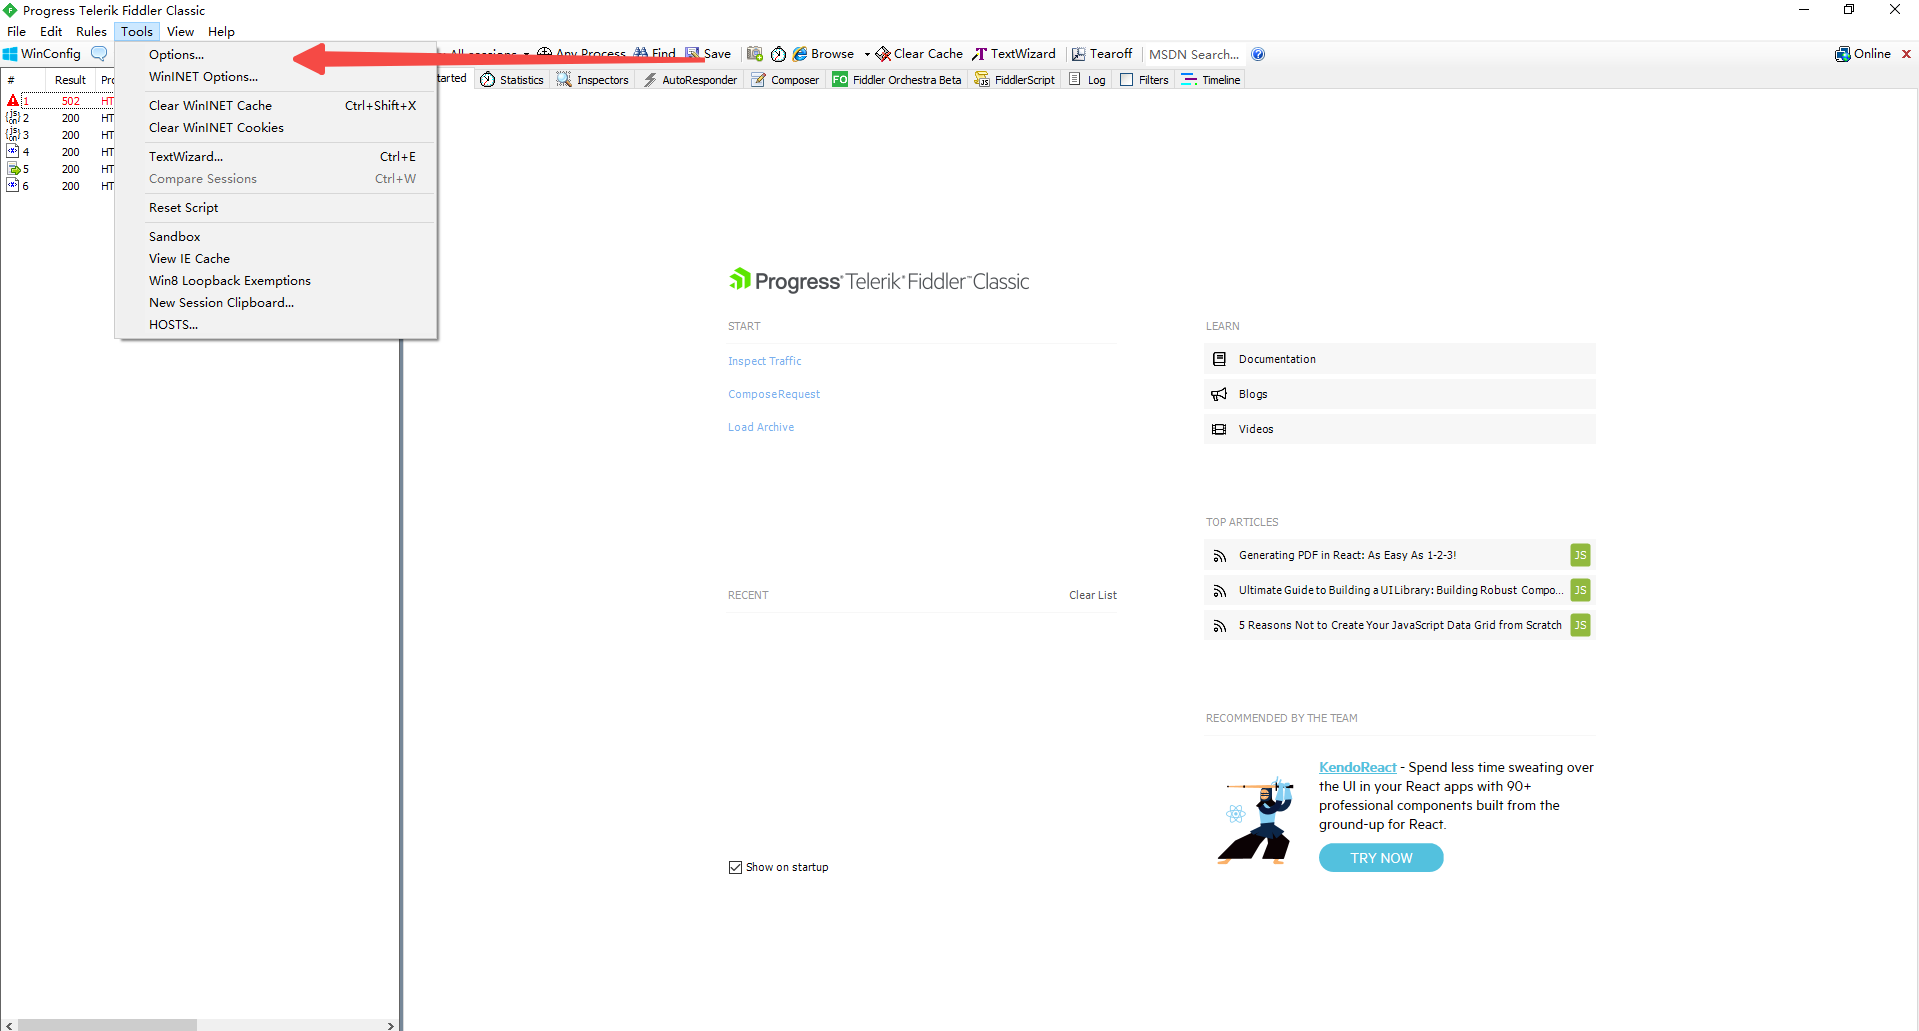Image resolution: width=1919 pixels, height=1031 pixels.
Task: Click the Online status indicator icon
Action: (1842, 54)
